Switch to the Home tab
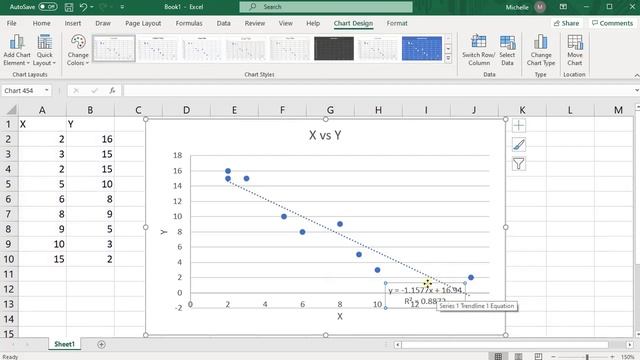The height and width of the screenshot is (360, 640). [x=42, y=23]
